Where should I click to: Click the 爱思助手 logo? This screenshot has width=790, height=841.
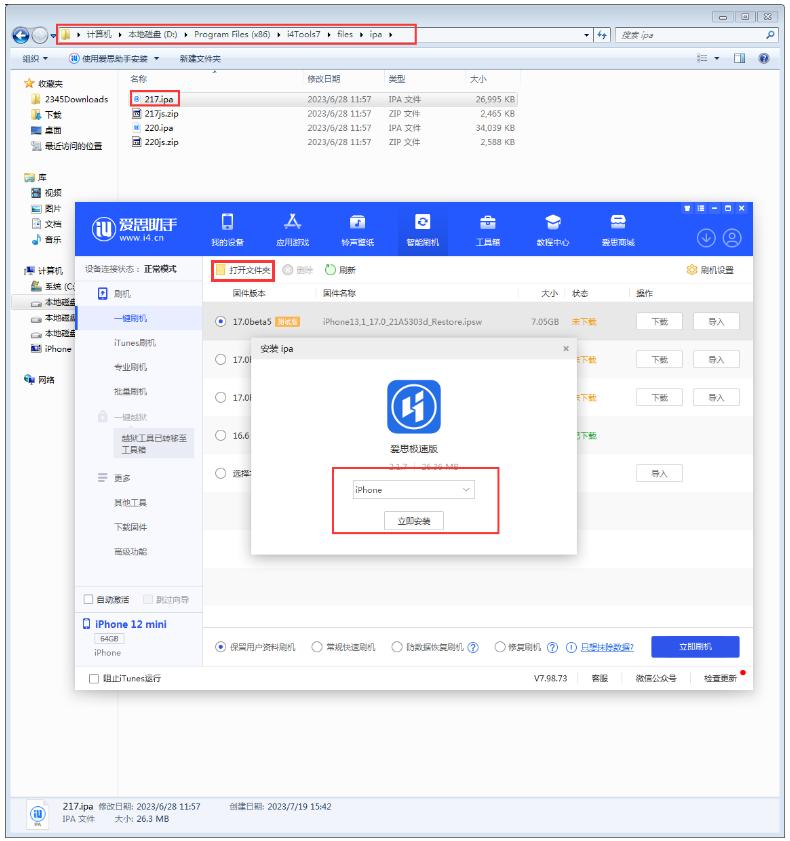point(134,229)
